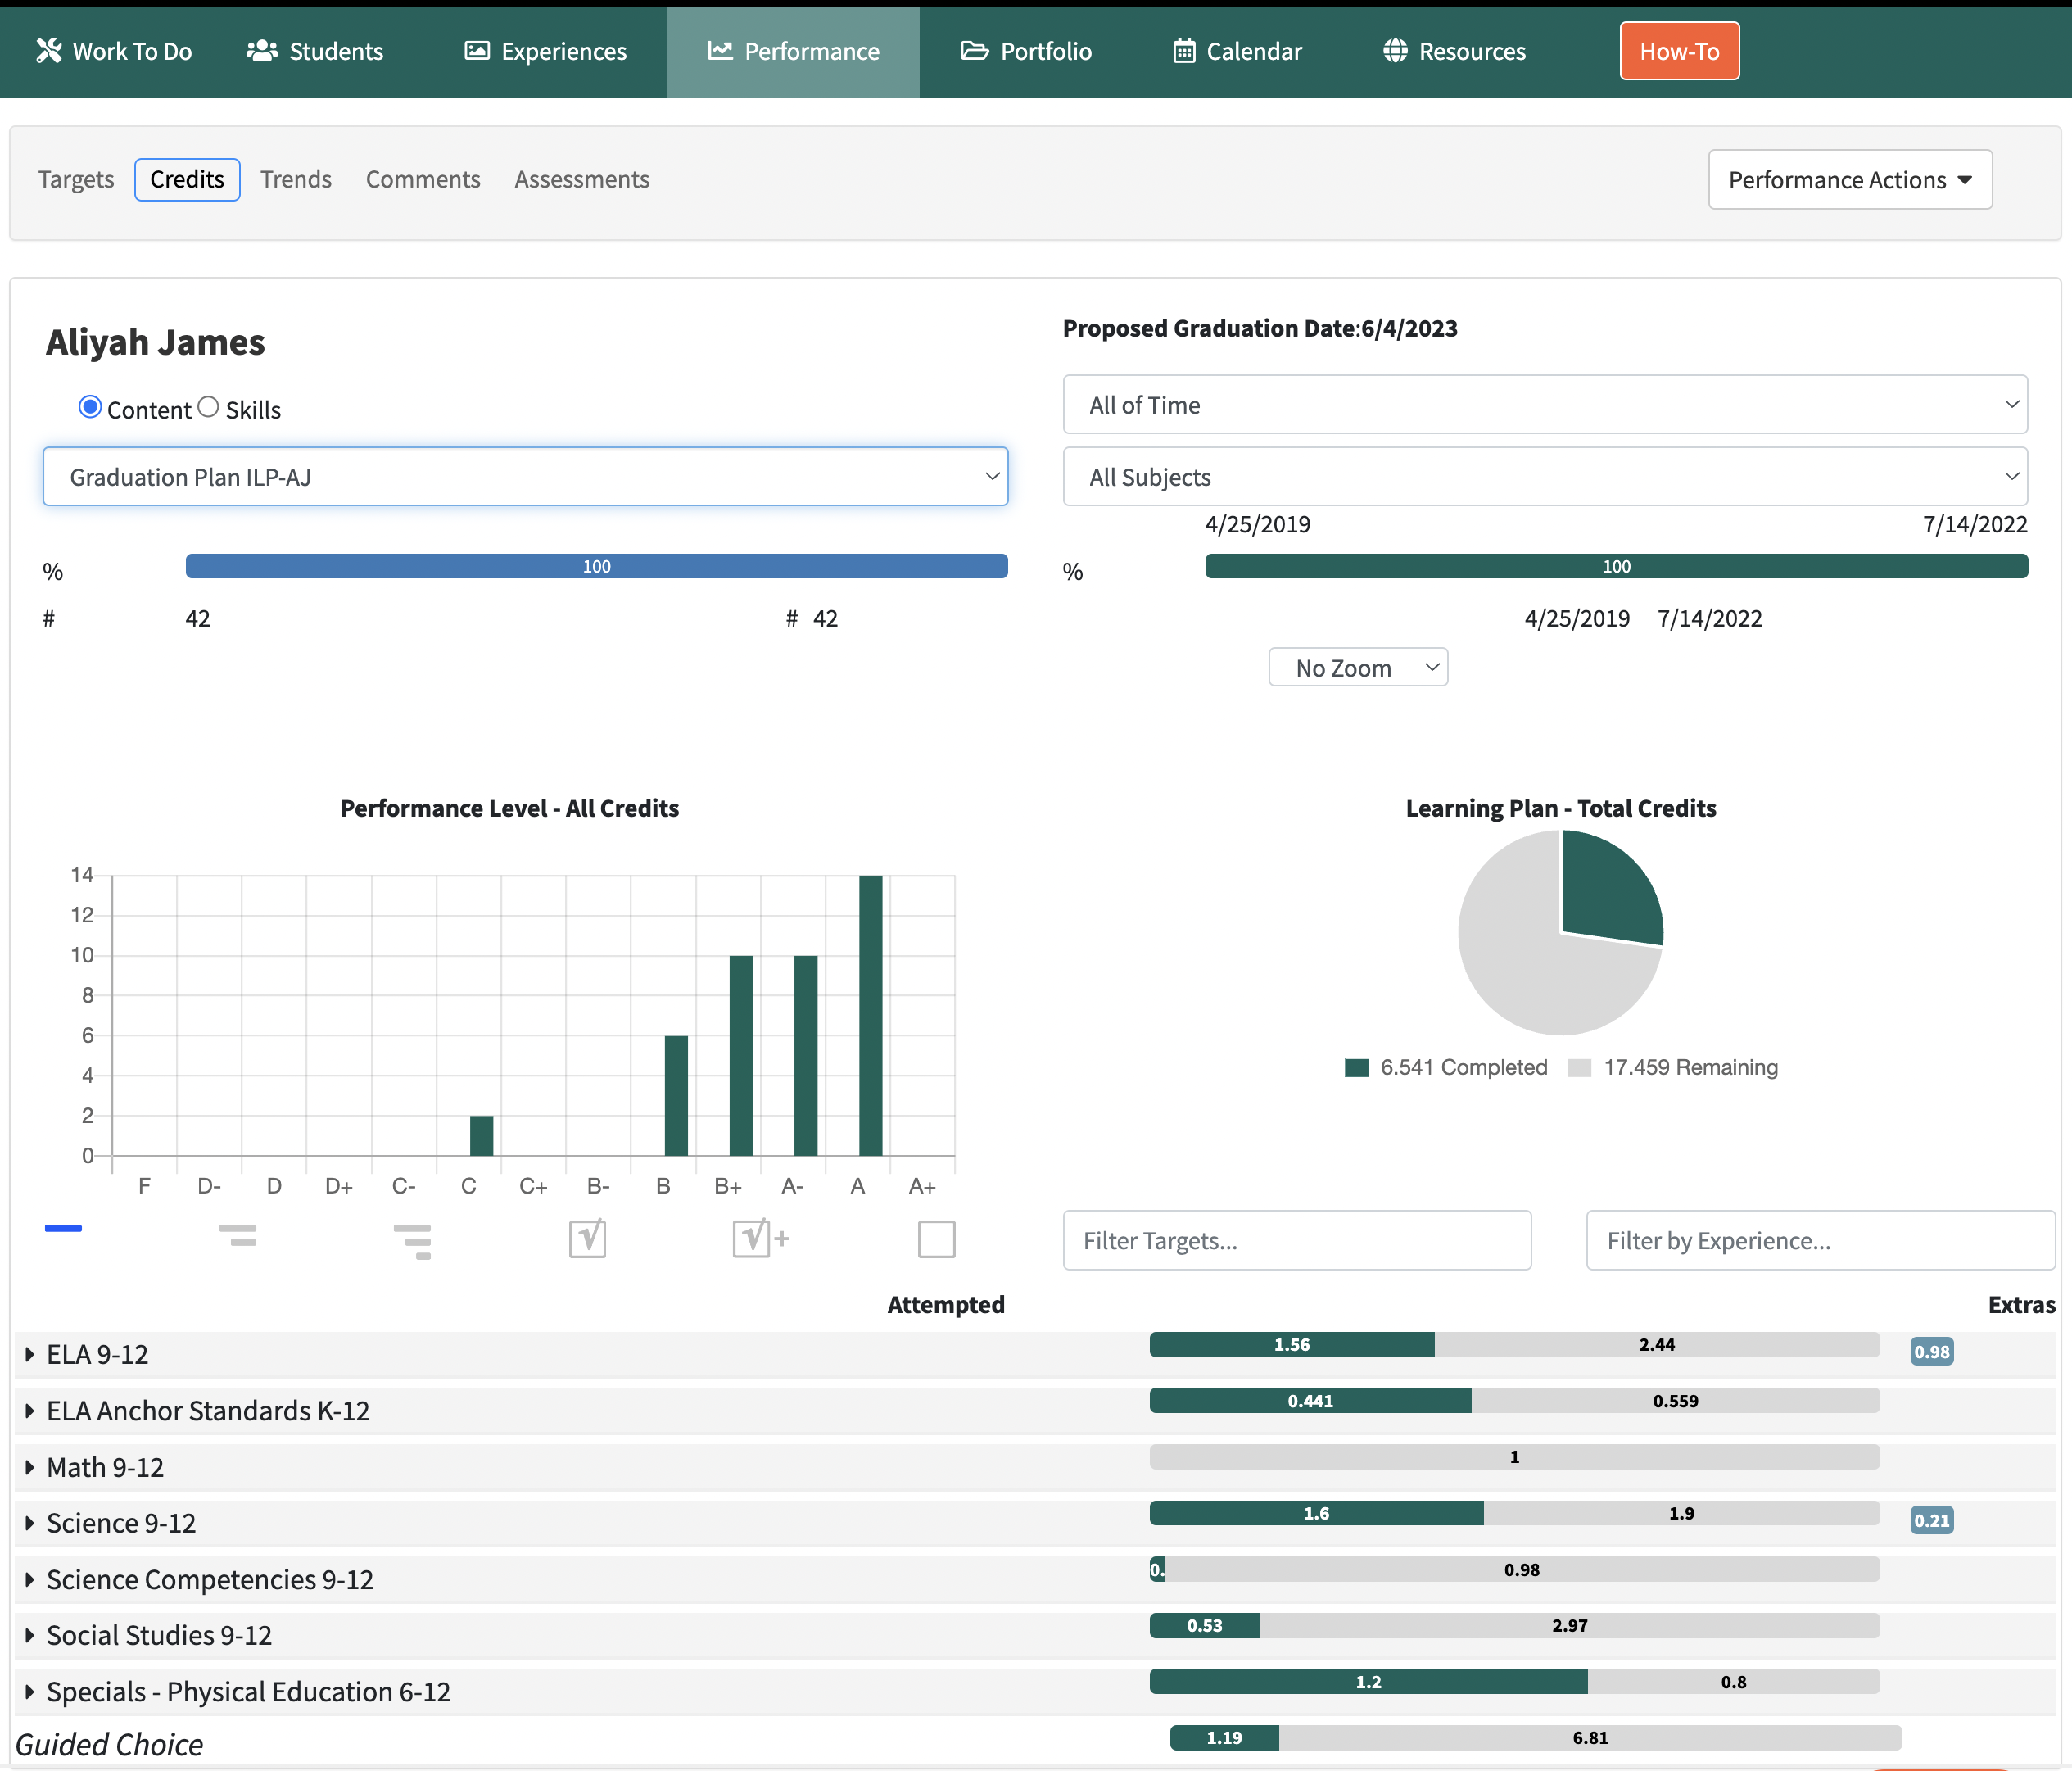Click the Resources globe icon
The width and height of the screenshot is (2072, 1771).
point(1395,51)
